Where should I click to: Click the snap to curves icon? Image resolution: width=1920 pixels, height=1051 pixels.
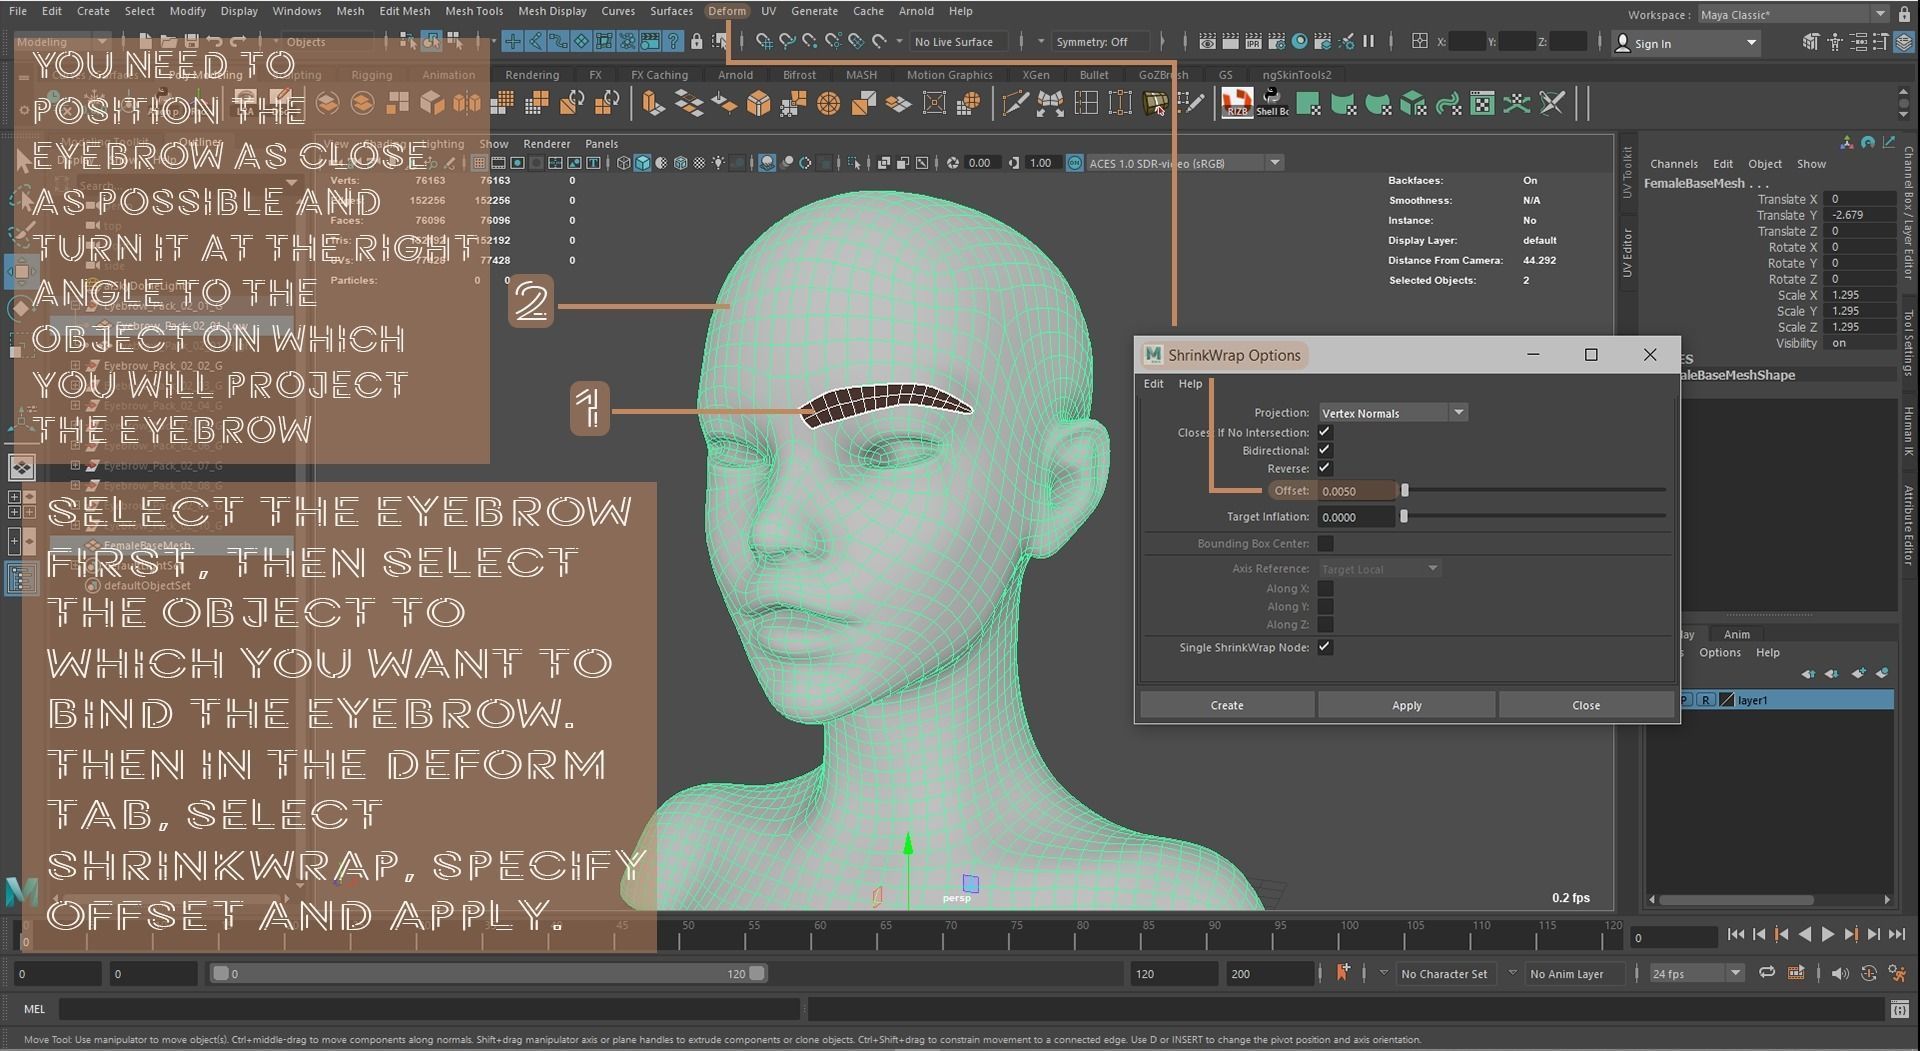(787, 42)
